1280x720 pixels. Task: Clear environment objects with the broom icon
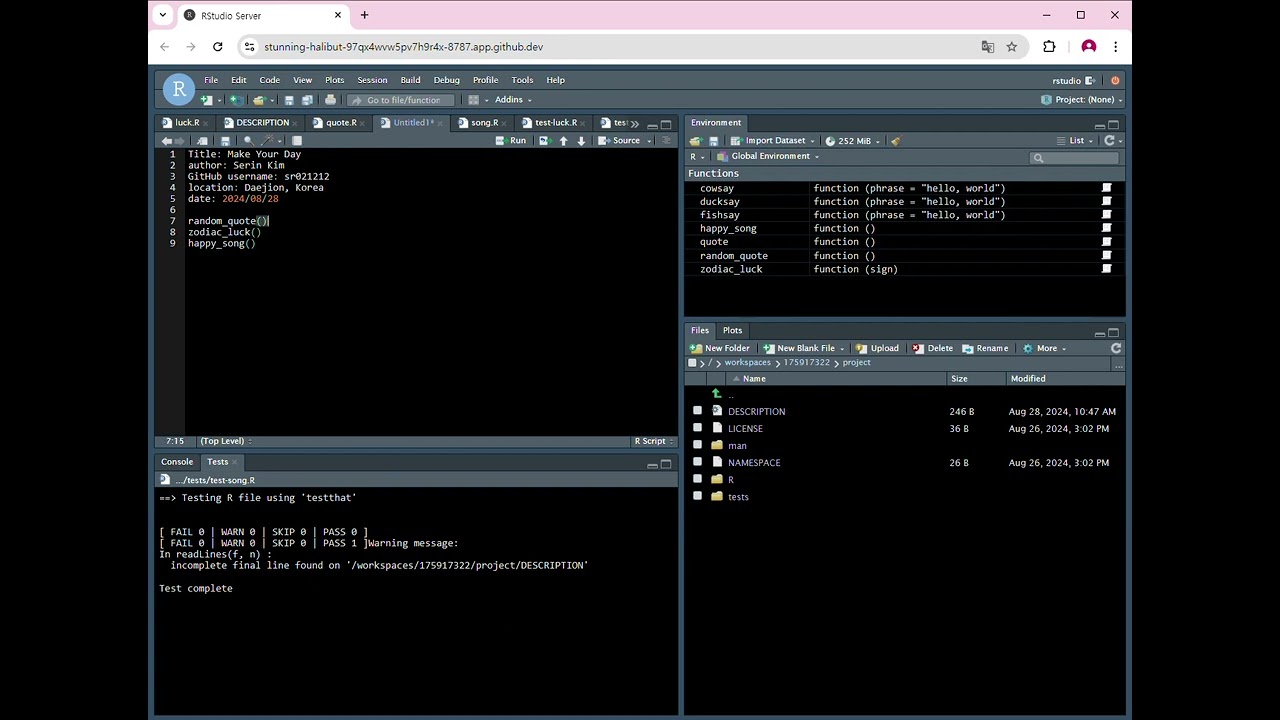pos(895,141)
